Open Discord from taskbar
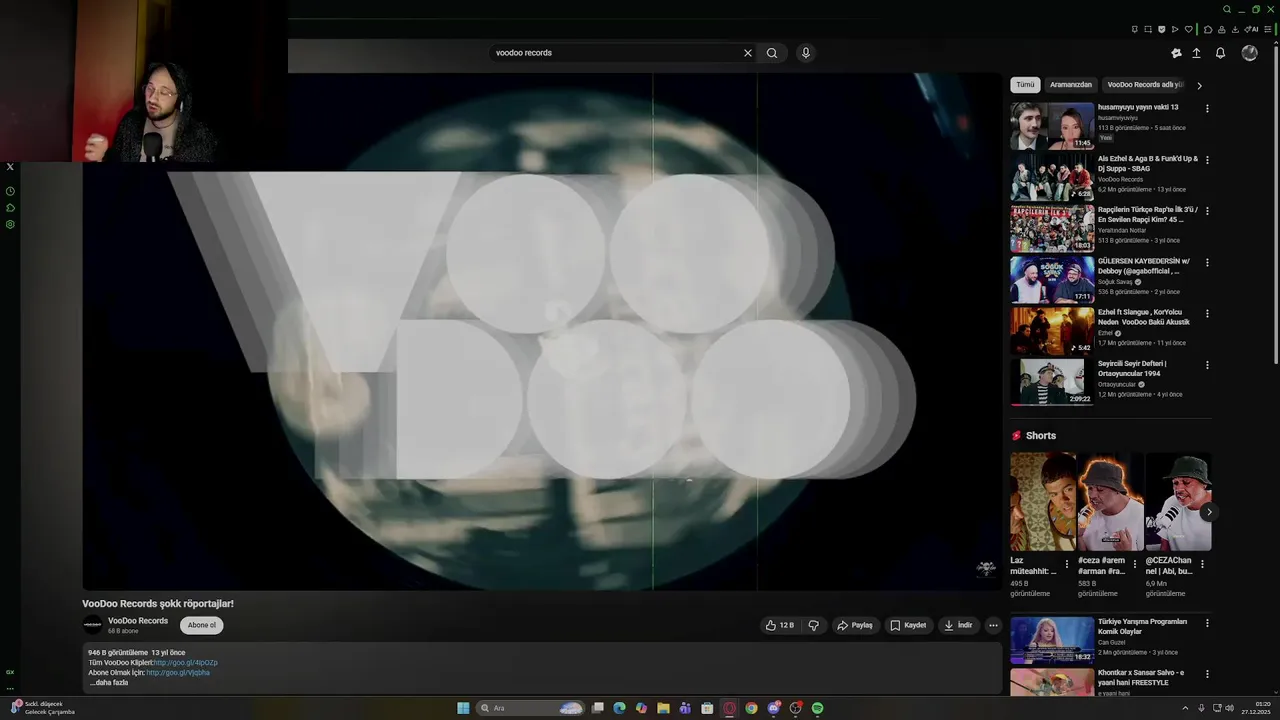Viewport: 1280px width, 720px height. coord(774,708)
